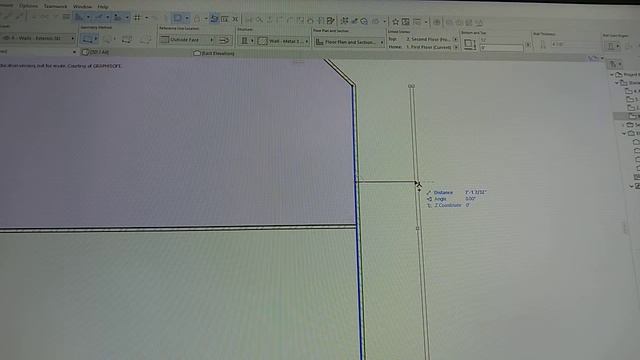Open the marquee selection dropdown arrow
The image size is (640, 360).
tap(187, 18)
